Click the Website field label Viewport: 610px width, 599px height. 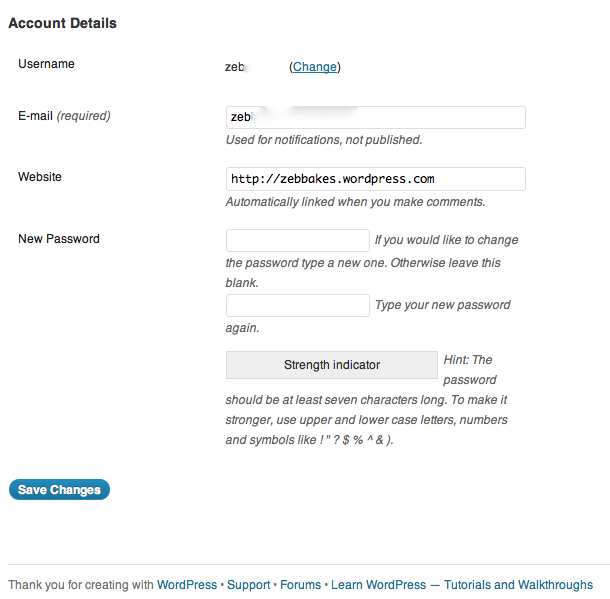pyautogui.click(x=40, y=177)
